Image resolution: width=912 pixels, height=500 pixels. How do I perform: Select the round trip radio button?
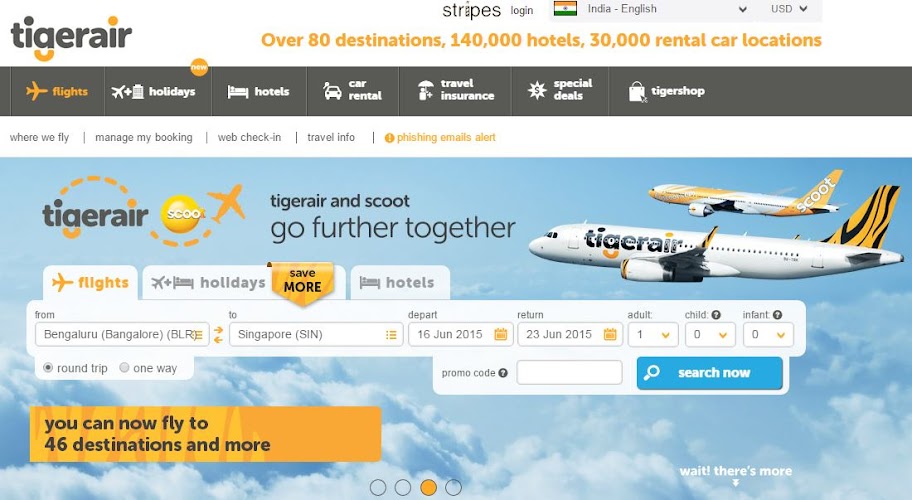[x=48, y=367]
